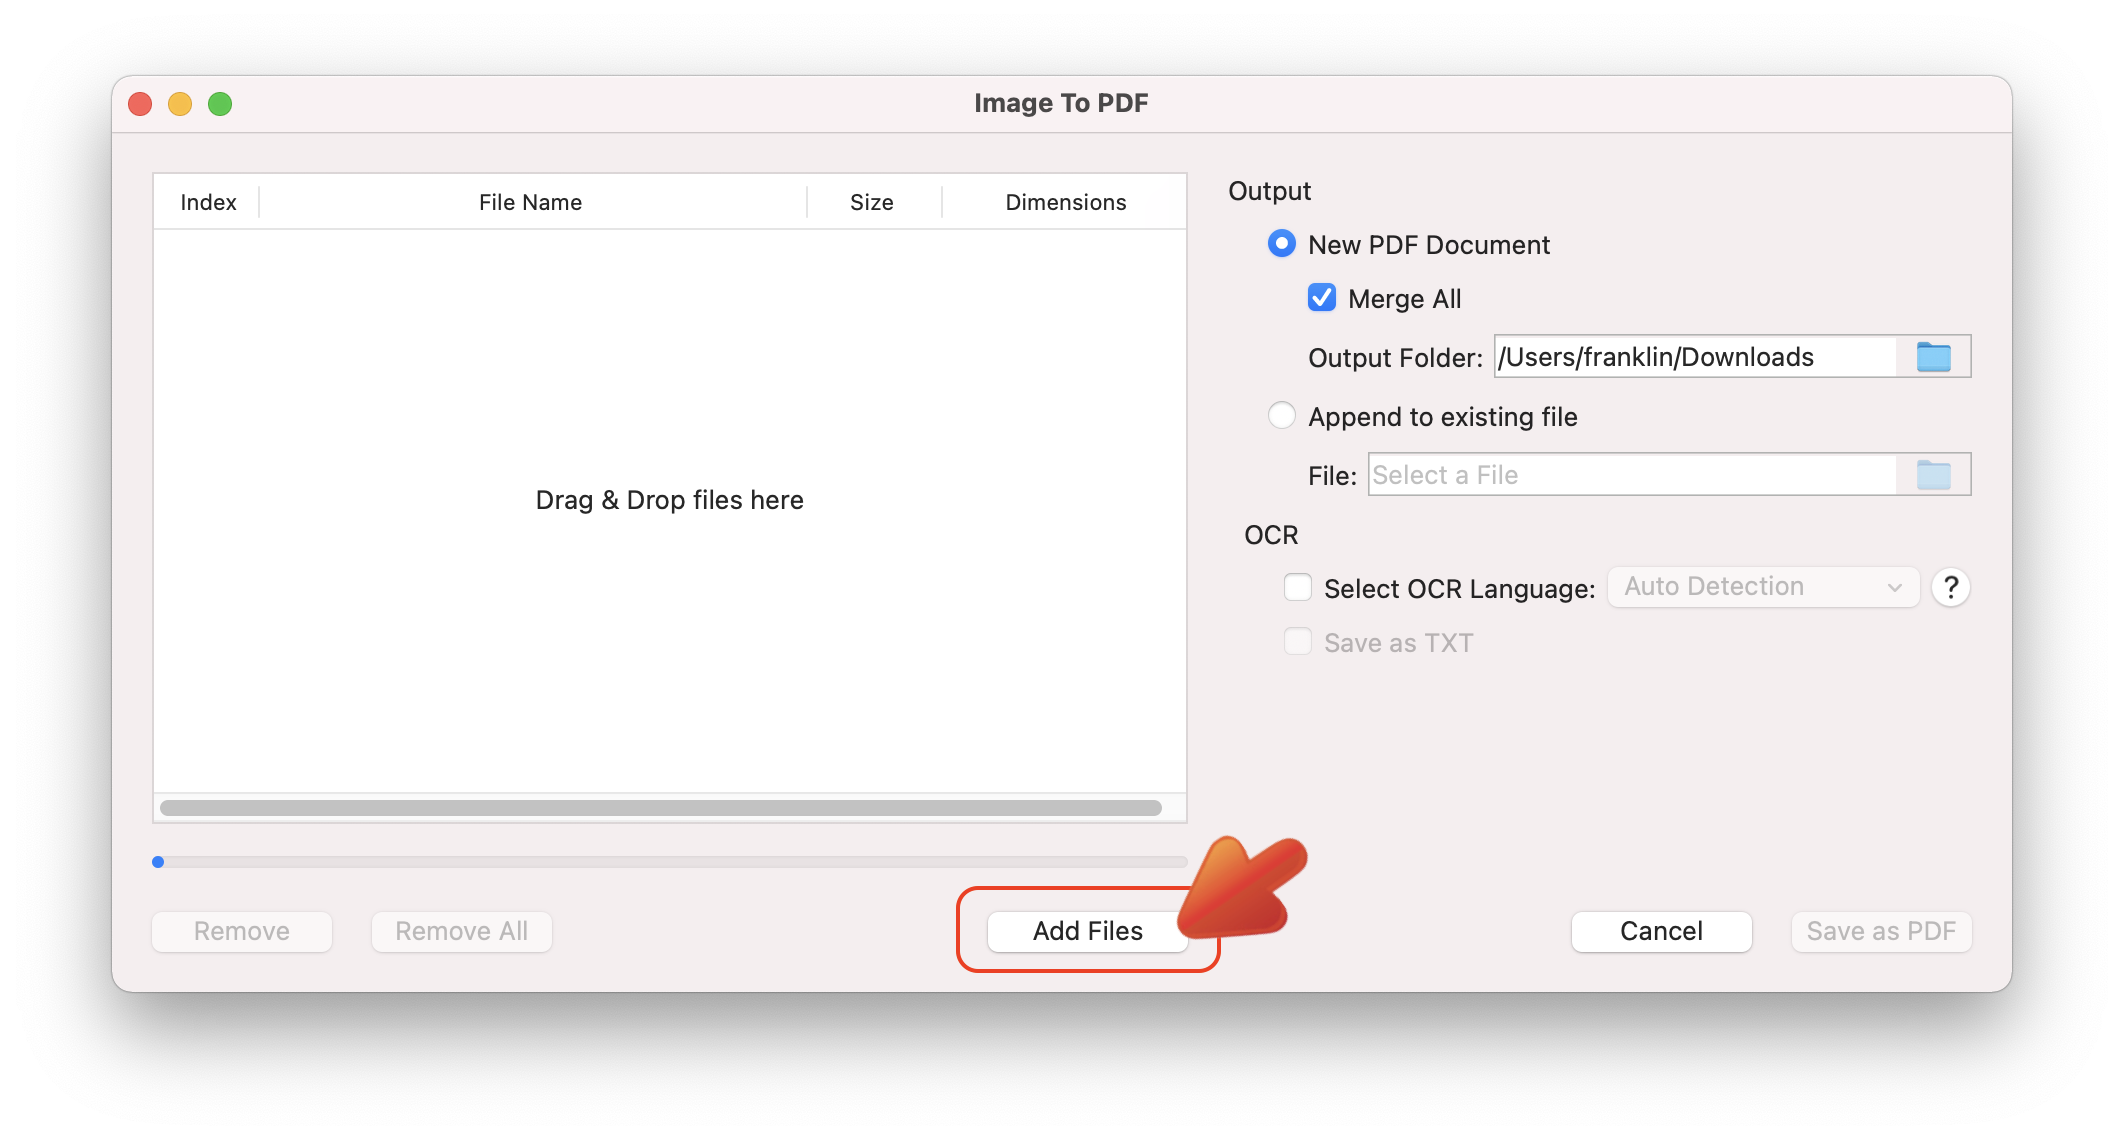The width and height of the screenshot is (2124, 1140).
Task: Click the horizontal scrollbar of file list
Action: click(661, 808)
